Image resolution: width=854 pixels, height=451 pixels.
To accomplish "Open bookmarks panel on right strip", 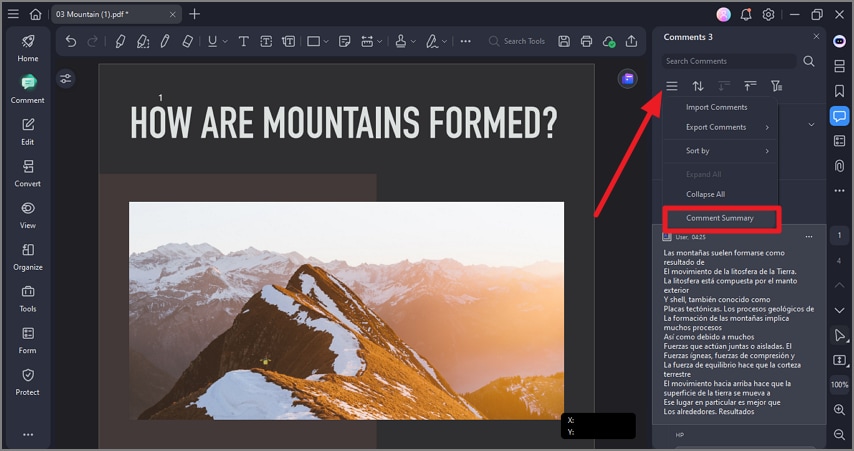I will [839, 91].
